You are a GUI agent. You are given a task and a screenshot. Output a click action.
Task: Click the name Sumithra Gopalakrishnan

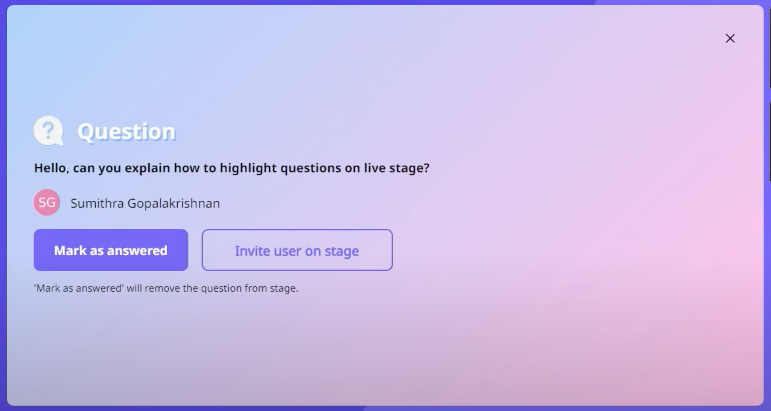coord(145,203)
